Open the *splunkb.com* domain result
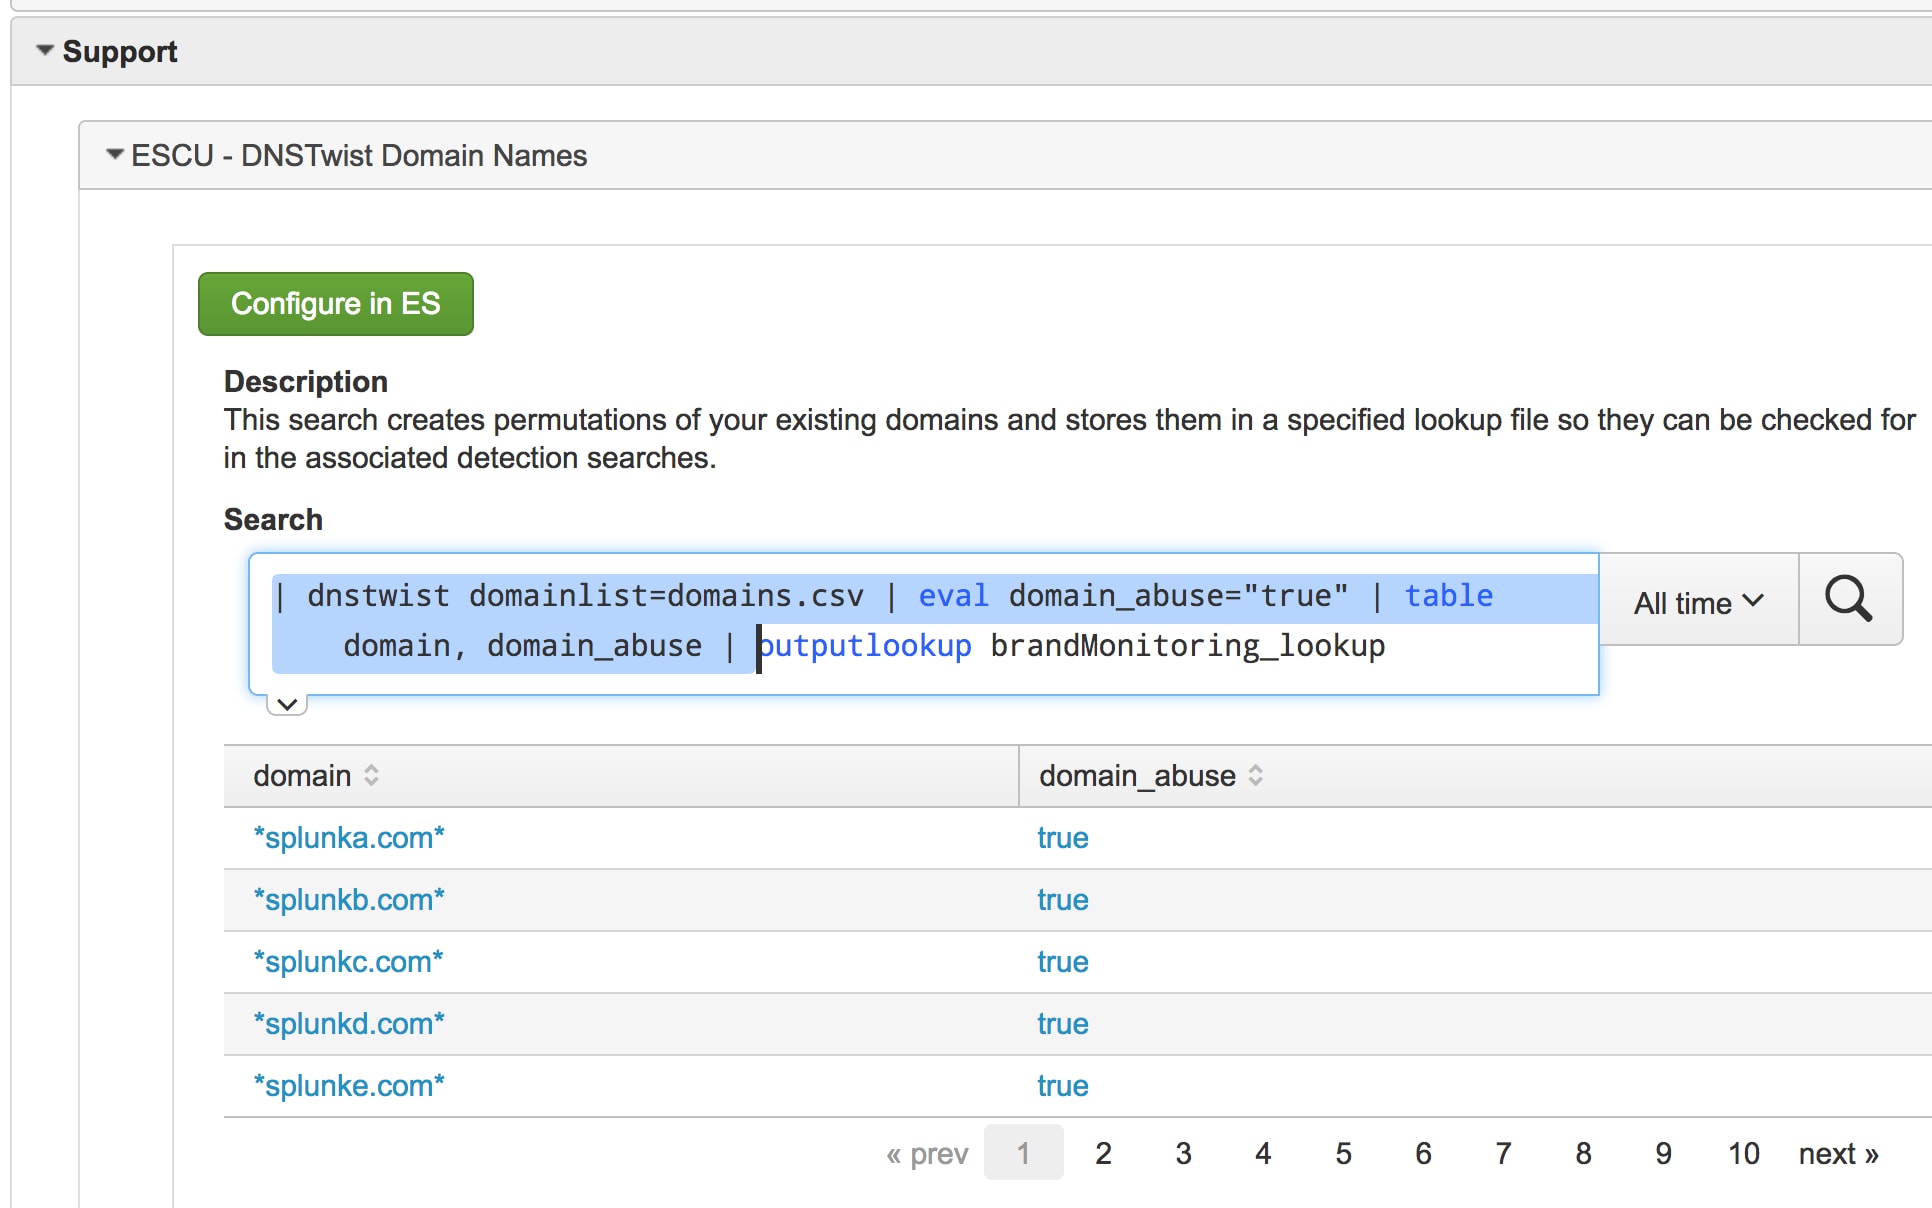The image size is (1932, 1208). pyautogui.click(x=349, y=900)
